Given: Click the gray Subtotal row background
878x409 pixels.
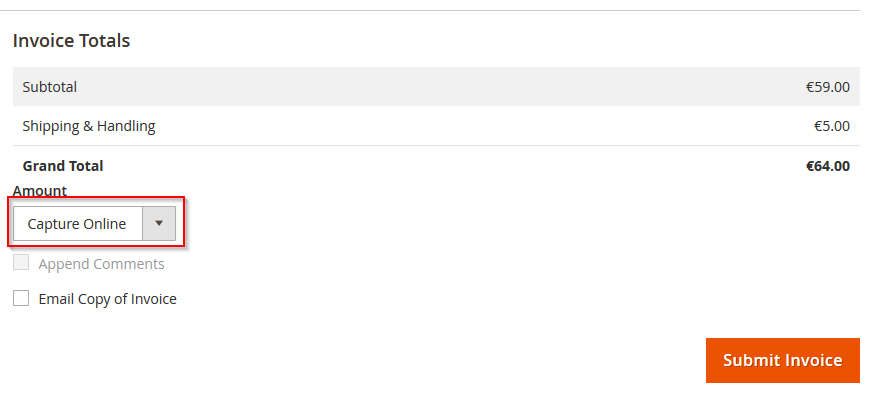Looking at the screenshot, I should (436, 87).
